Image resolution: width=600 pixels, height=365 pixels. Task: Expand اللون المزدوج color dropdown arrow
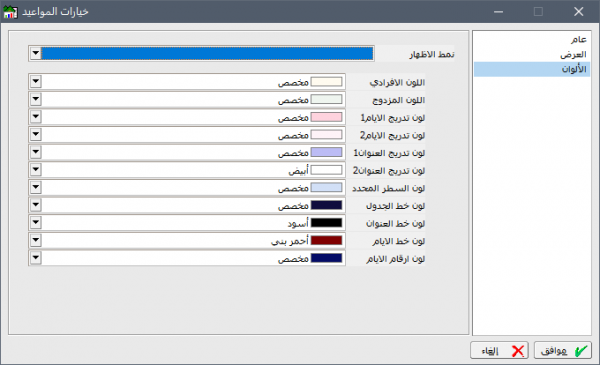coord(36,99)
